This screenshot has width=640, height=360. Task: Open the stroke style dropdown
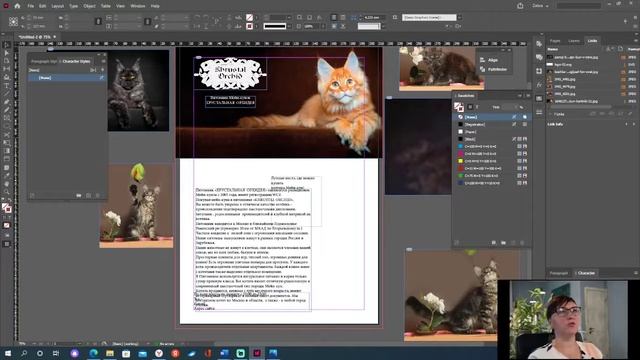click(x=289, y=26)
